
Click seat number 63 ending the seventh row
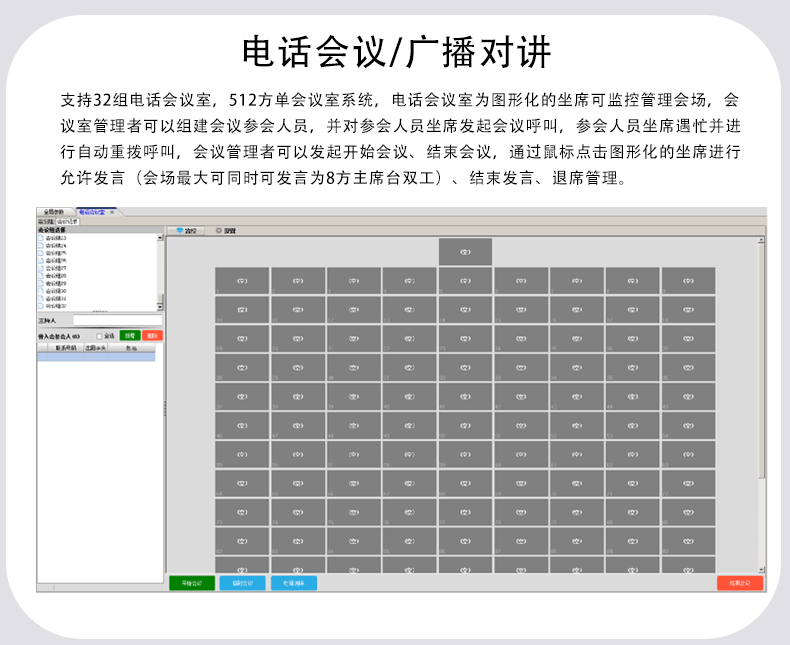coord(689,455)
